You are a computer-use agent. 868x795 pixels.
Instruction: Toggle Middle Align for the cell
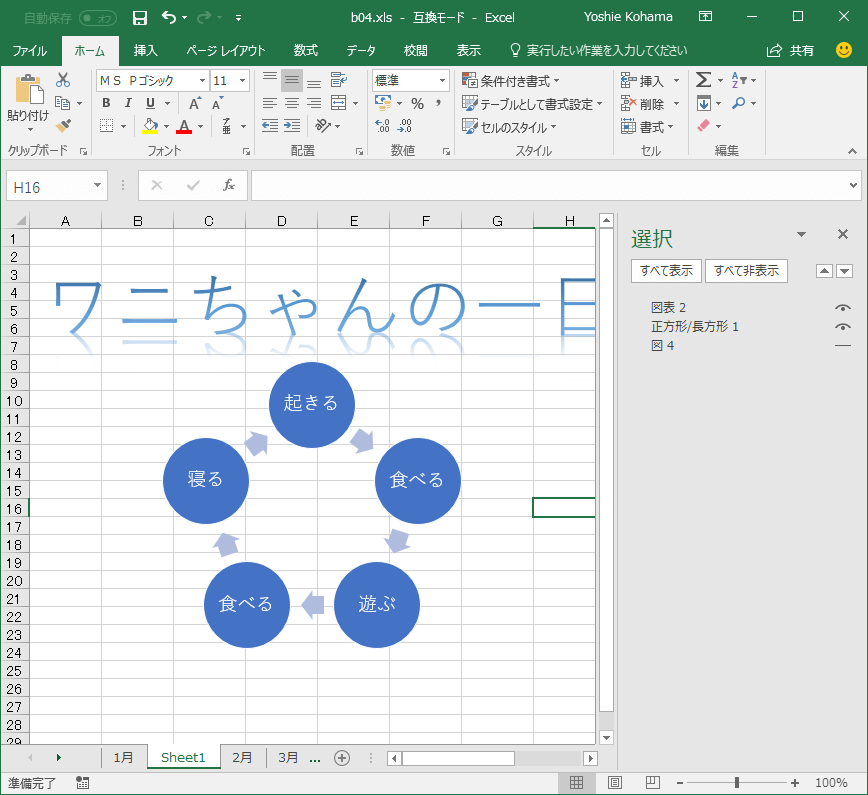[292, 80]
